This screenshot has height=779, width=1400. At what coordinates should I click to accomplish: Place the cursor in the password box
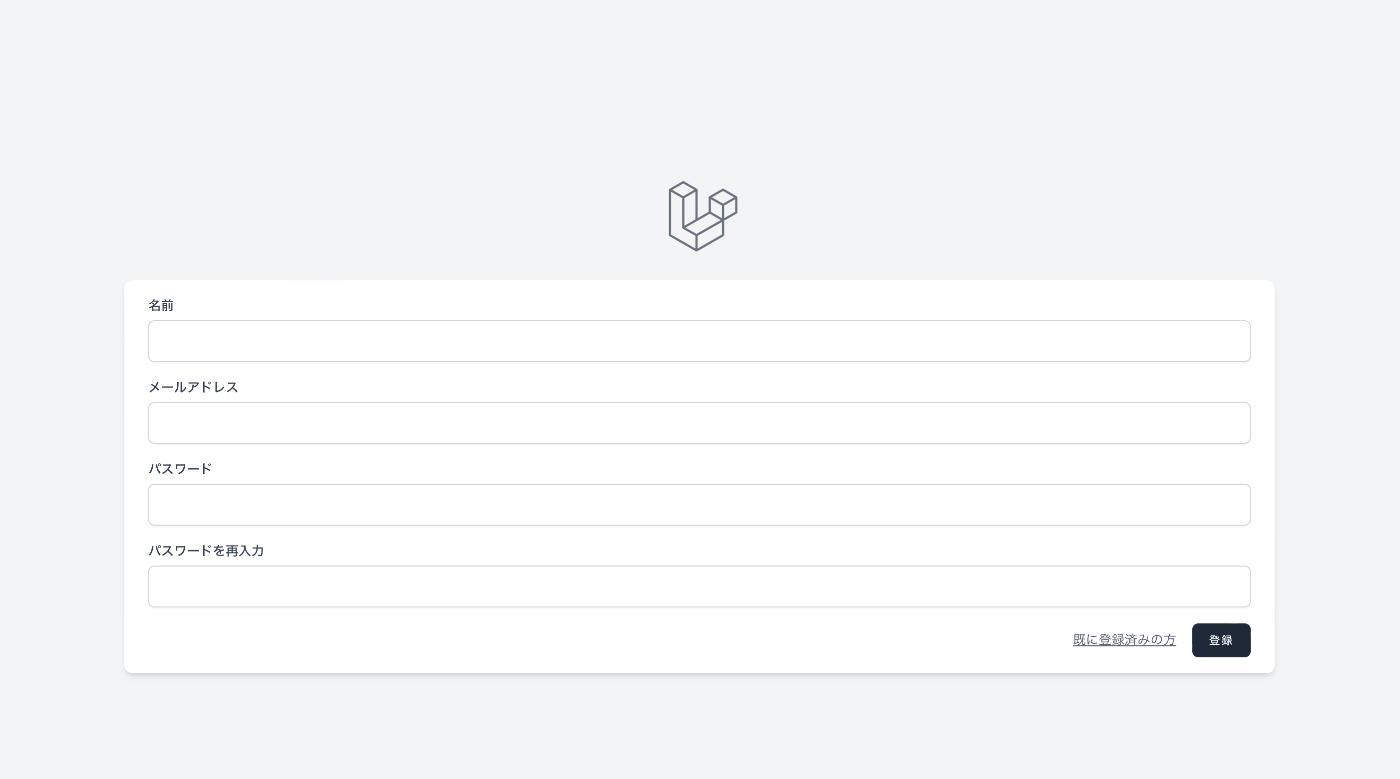tap(699, 505)
